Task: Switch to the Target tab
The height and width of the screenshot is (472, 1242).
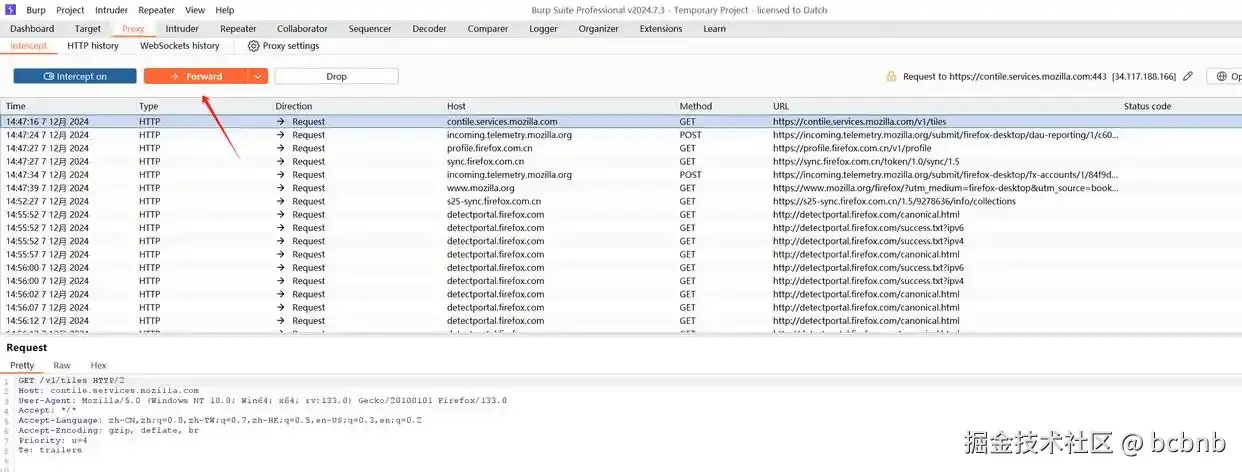Action: [x=88, y=29]
